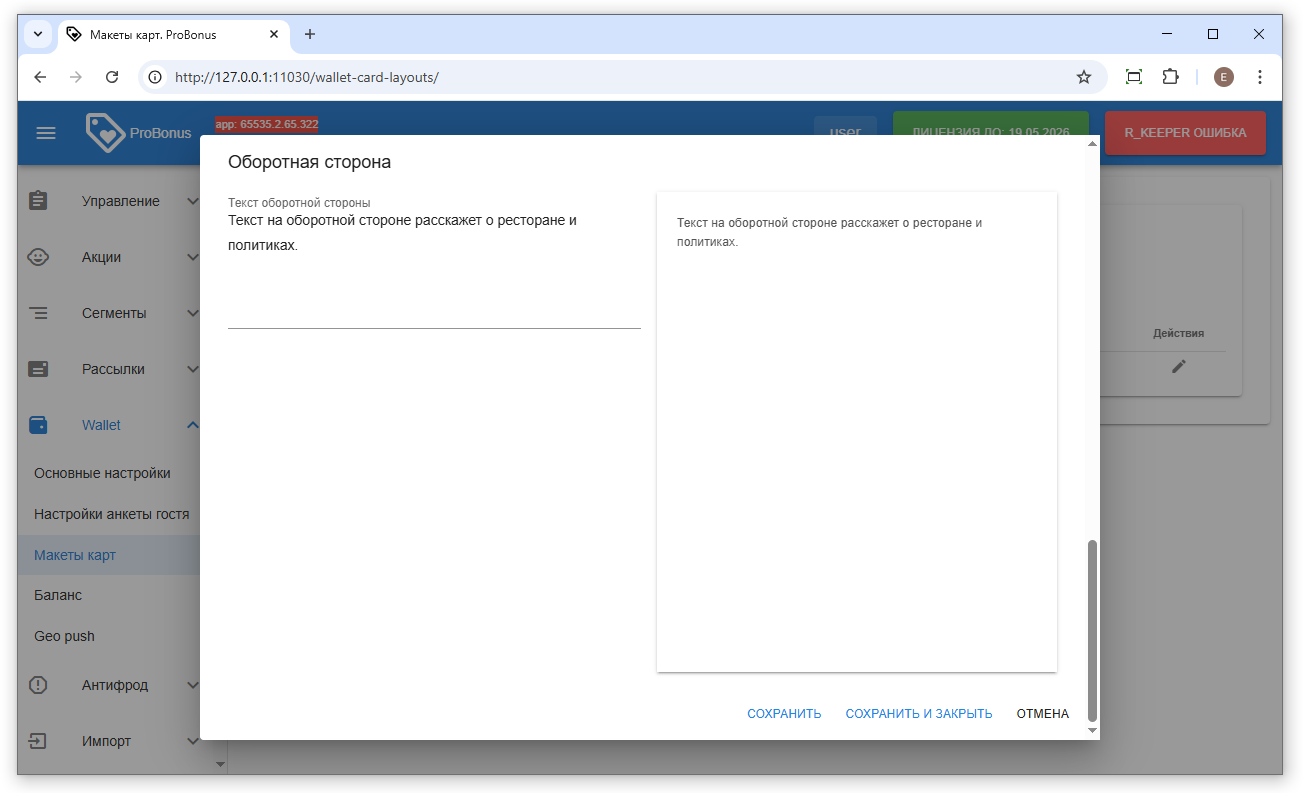Bookmark this page with the star icon
The image size is (1303, 793).
[x=1083, y=77]
